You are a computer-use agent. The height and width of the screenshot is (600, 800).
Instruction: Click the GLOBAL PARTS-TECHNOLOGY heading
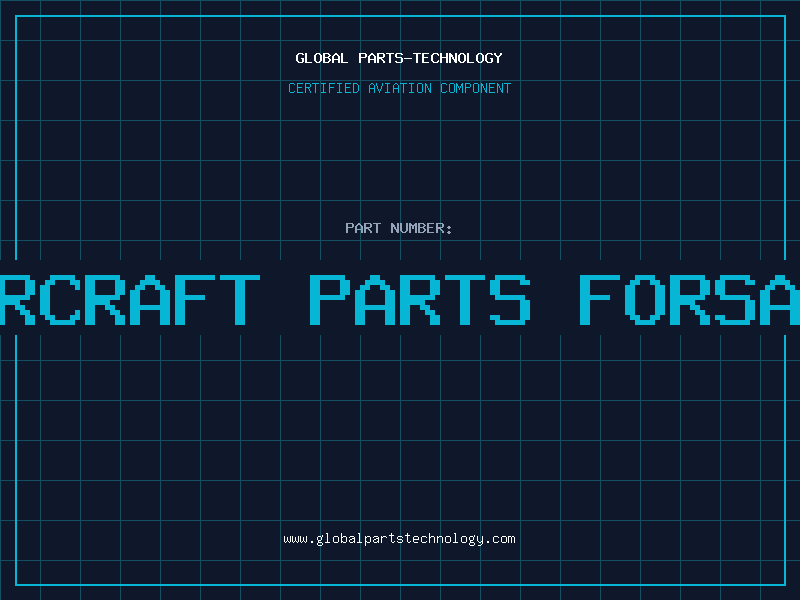pyautogui.click(x=399, y=59)
